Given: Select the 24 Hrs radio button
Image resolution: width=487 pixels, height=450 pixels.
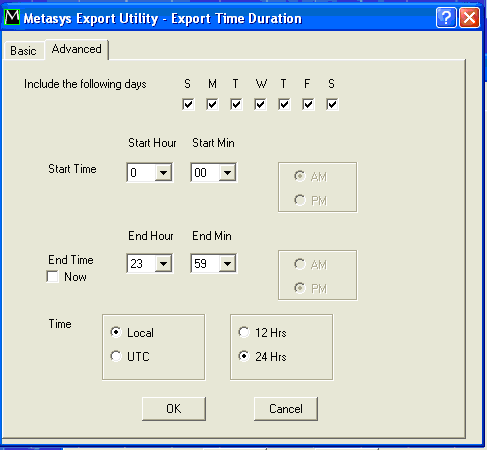Looking at the screenshot, I should tap(244, 356).
